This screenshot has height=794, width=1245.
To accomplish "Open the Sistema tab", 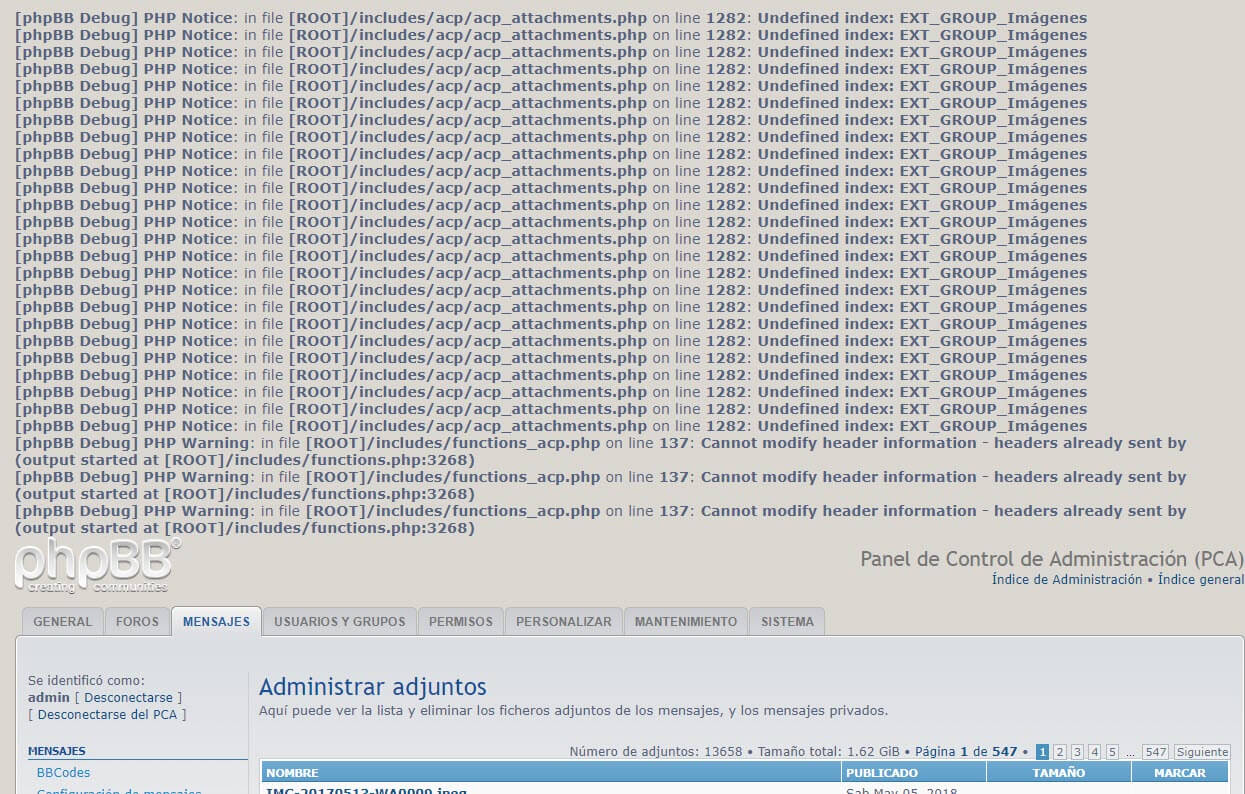I will [x=787, y=622].
